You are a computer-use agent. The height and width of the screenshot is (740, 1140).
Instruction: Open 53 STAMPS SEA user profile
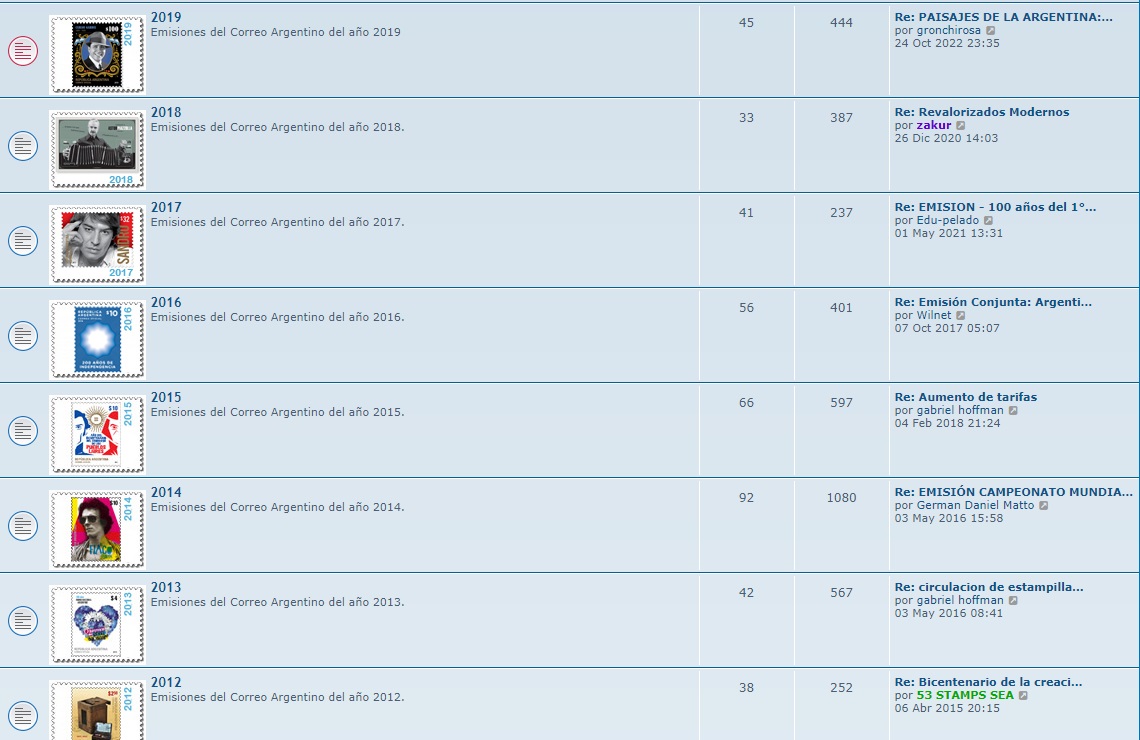(x=965, y=696)
